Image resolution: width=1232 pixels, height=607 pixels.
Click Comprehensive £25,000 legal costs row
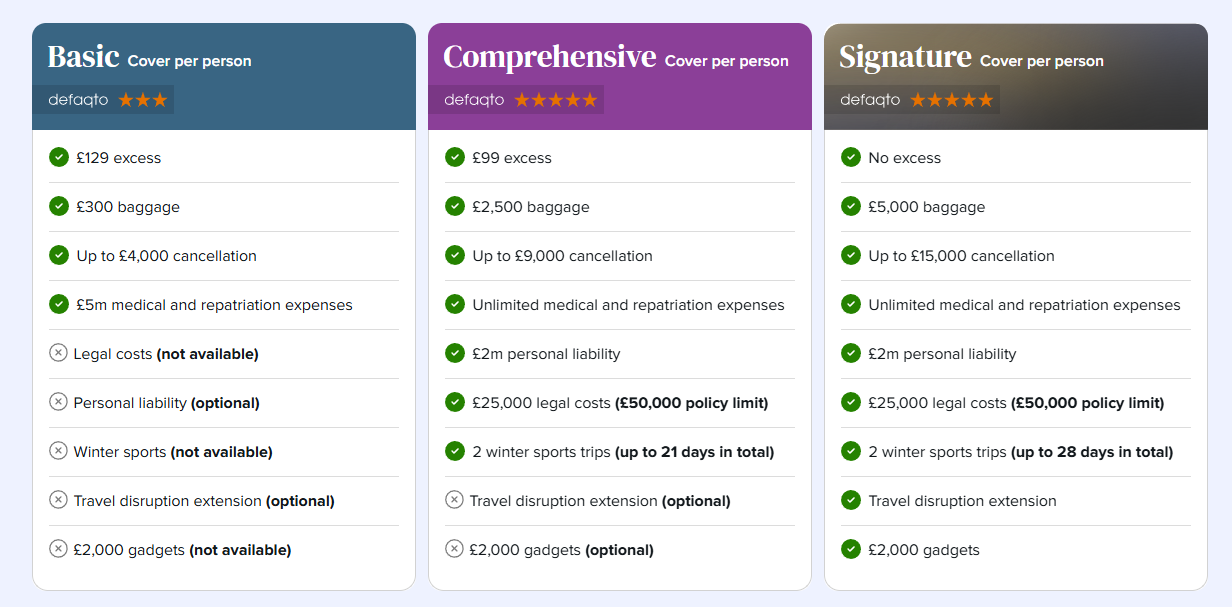(x=620, y=403)
